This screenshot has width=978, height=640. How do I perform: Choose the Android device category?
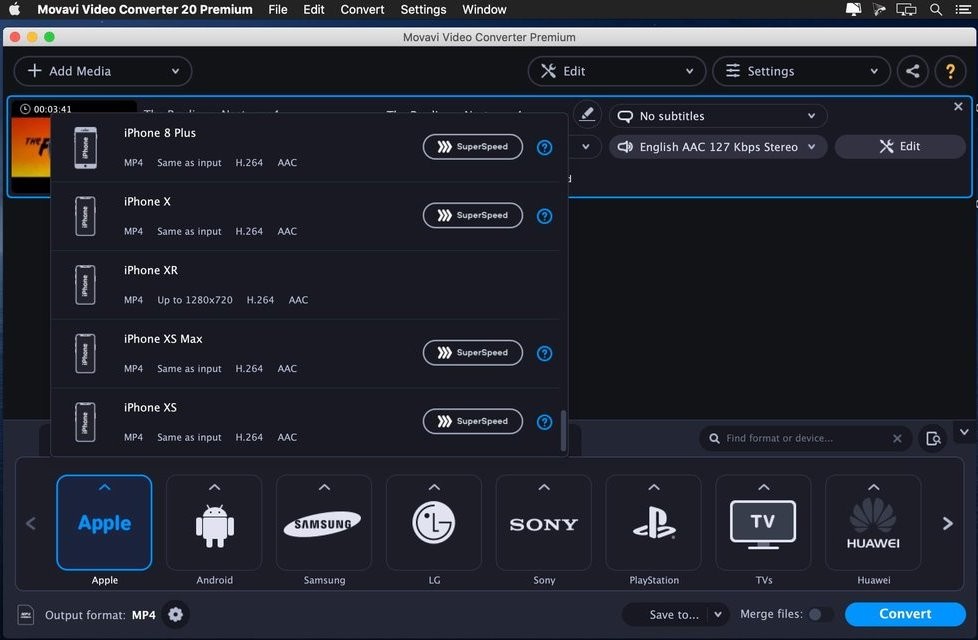tap(214, 522)
